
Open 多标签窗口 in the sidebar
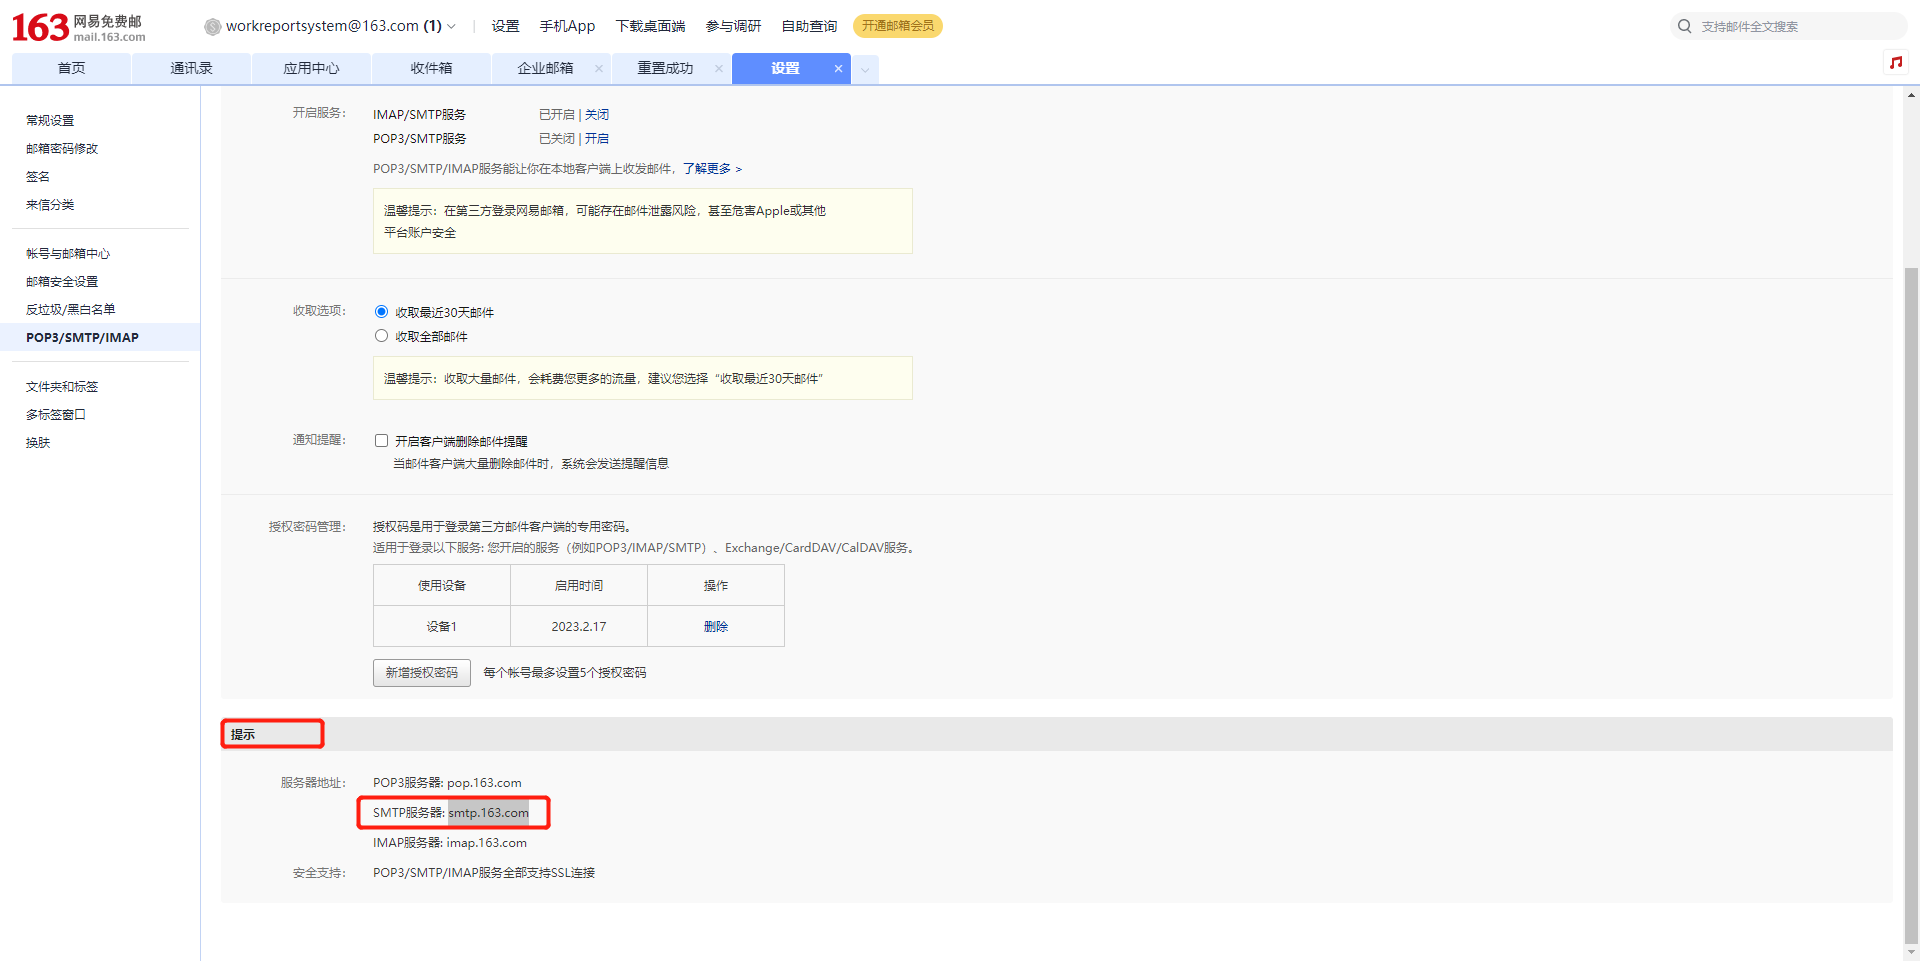pos(56,414)
